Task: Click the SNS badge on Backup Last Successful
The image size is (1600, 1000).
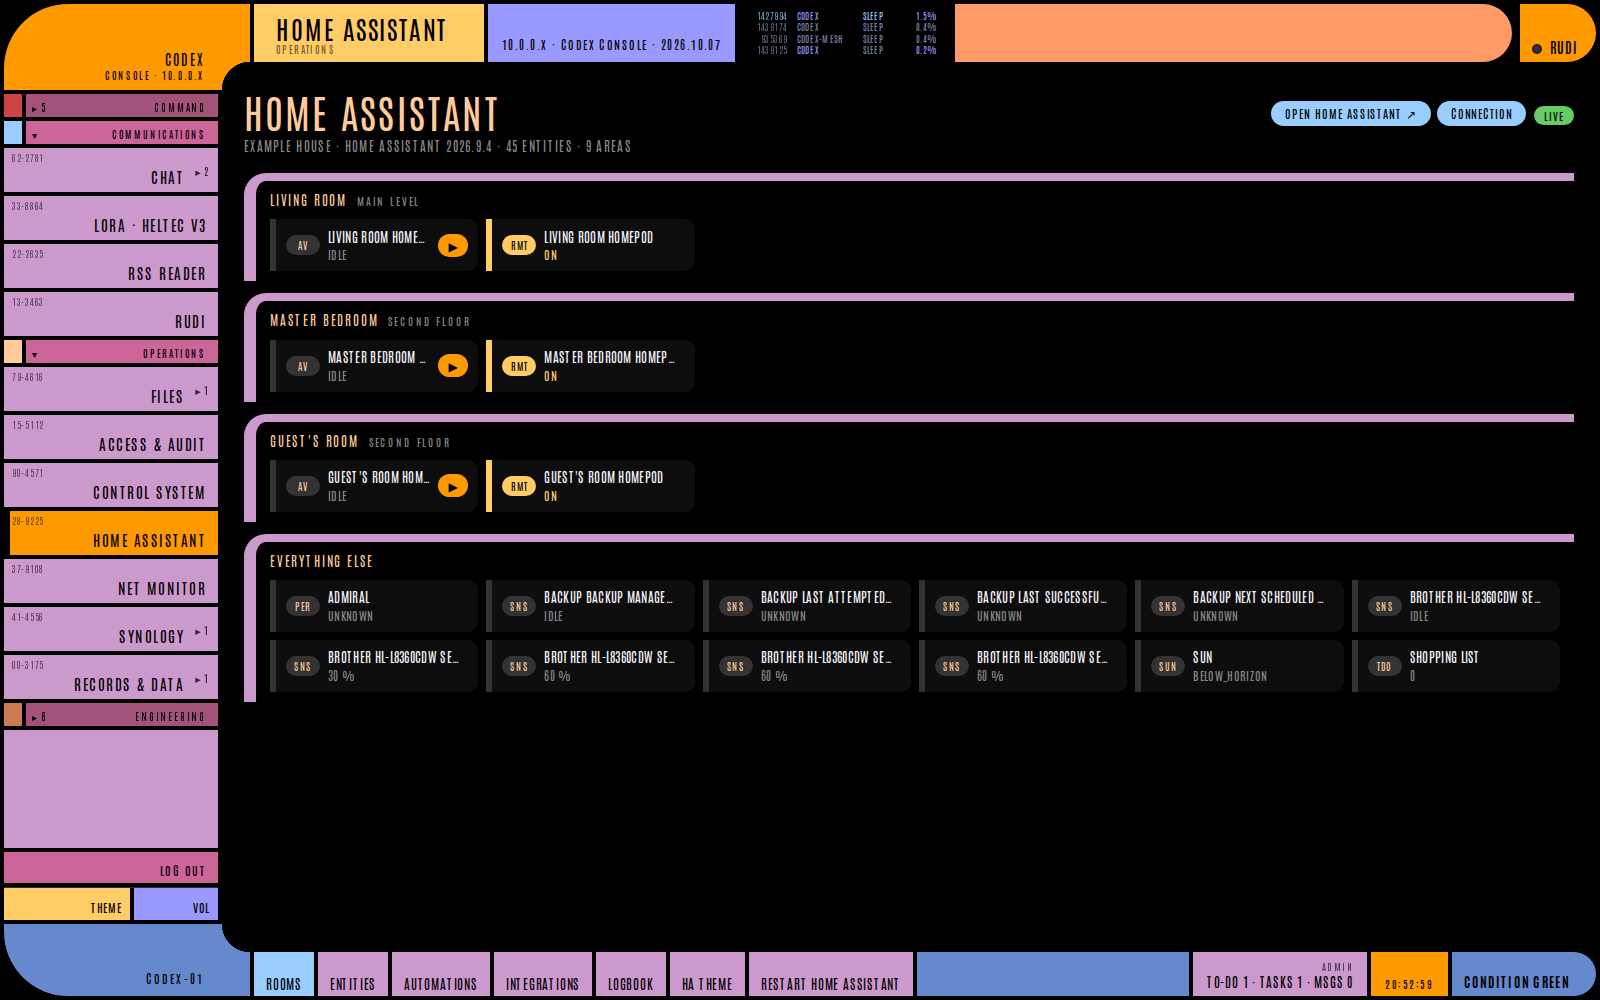Action: pyautogui.click(x=952, y=607)
